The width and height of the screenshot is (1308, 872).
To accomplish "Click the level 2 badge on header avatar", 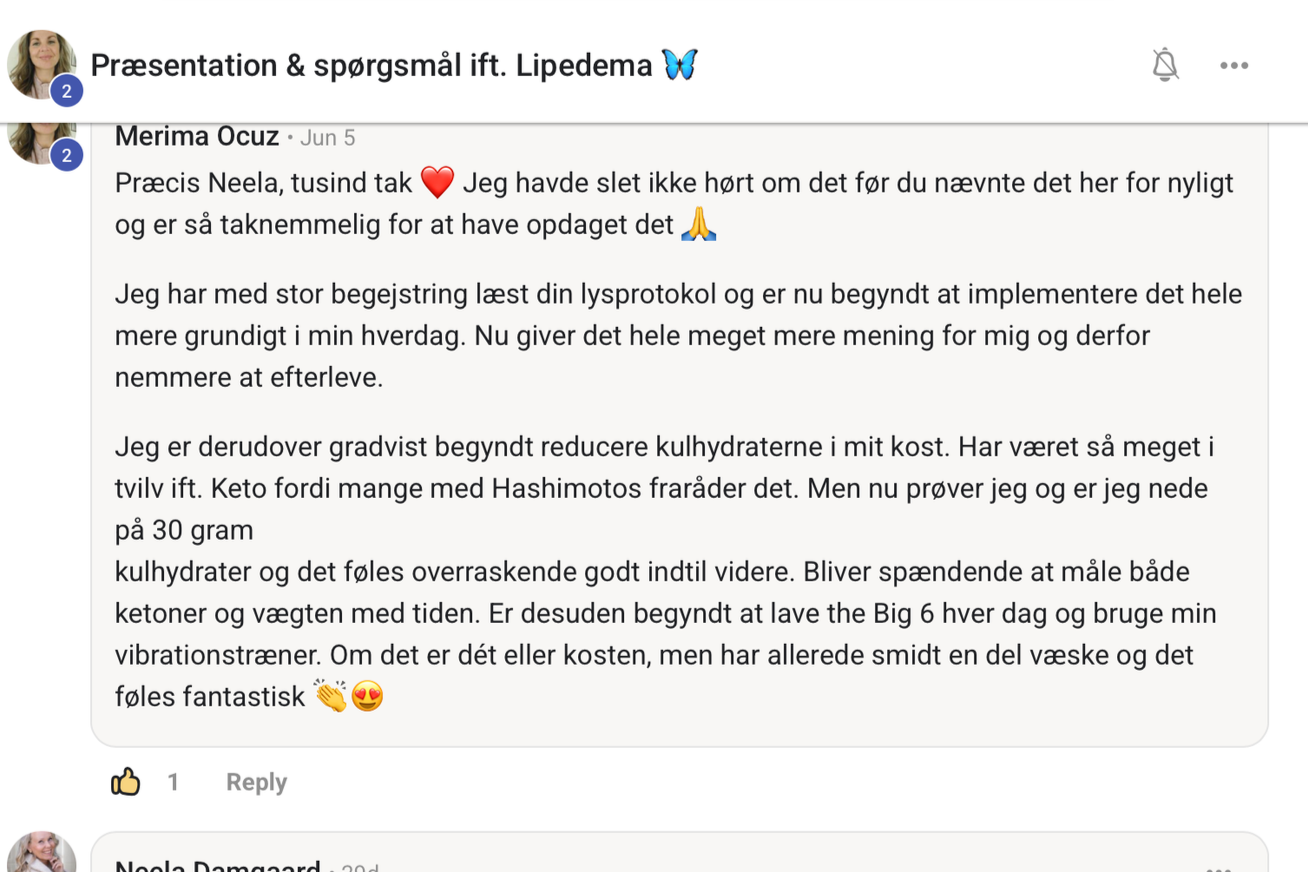I will point(66,91).
